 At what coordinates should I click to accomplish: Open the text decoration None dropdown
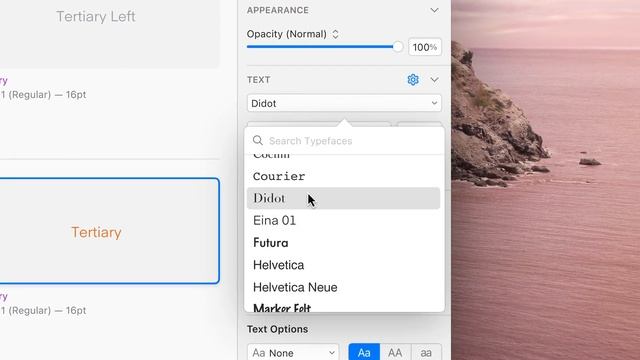(x=293, y=352)
